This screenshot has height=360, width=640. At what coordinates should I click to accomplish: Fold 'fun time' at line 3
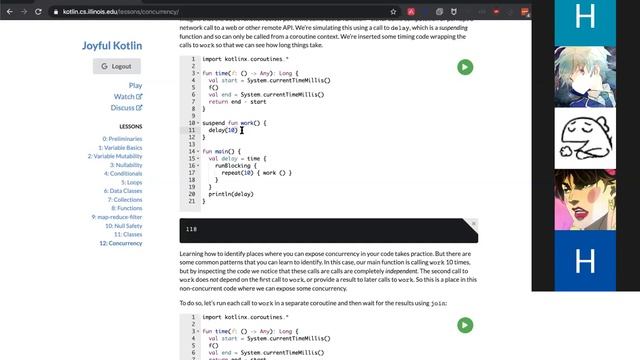[x=198, y=73]
